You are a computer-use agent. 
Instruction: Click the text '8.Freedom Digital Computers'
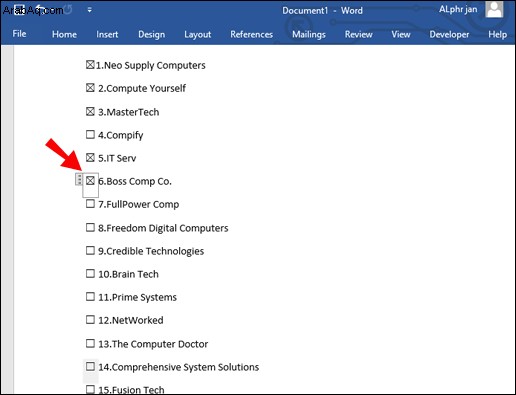(163, 228)
